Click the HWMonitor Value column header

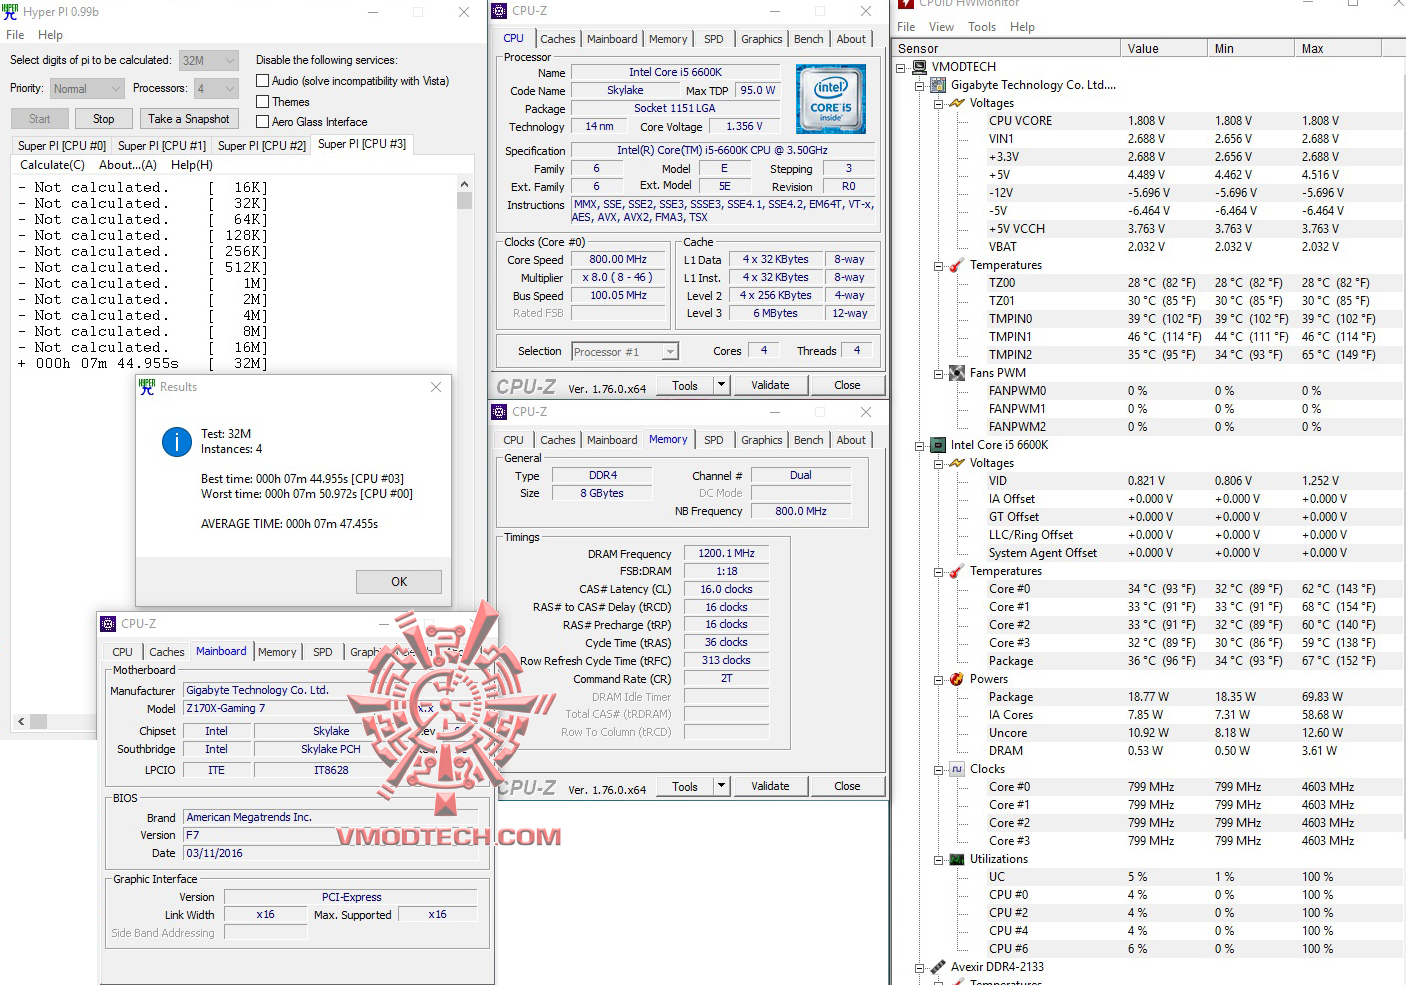(1163, 48)
